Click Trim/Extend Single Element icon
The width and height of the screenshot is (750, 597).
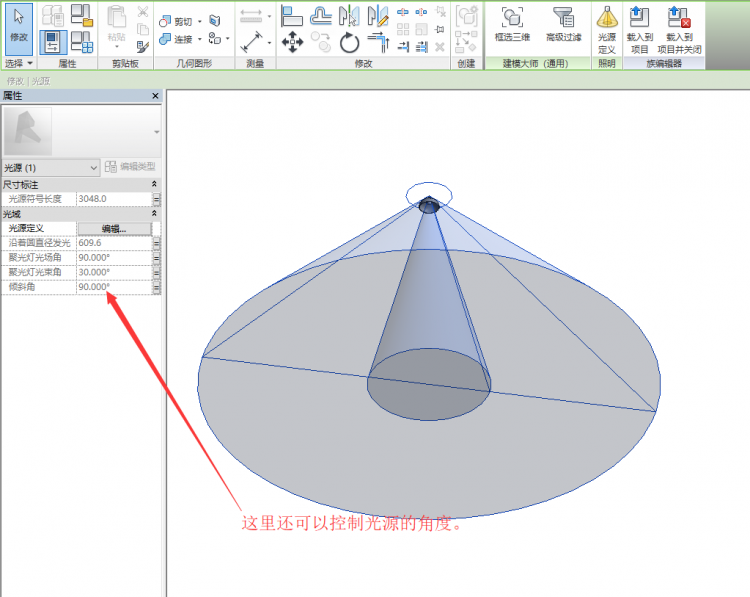[403, 46]
